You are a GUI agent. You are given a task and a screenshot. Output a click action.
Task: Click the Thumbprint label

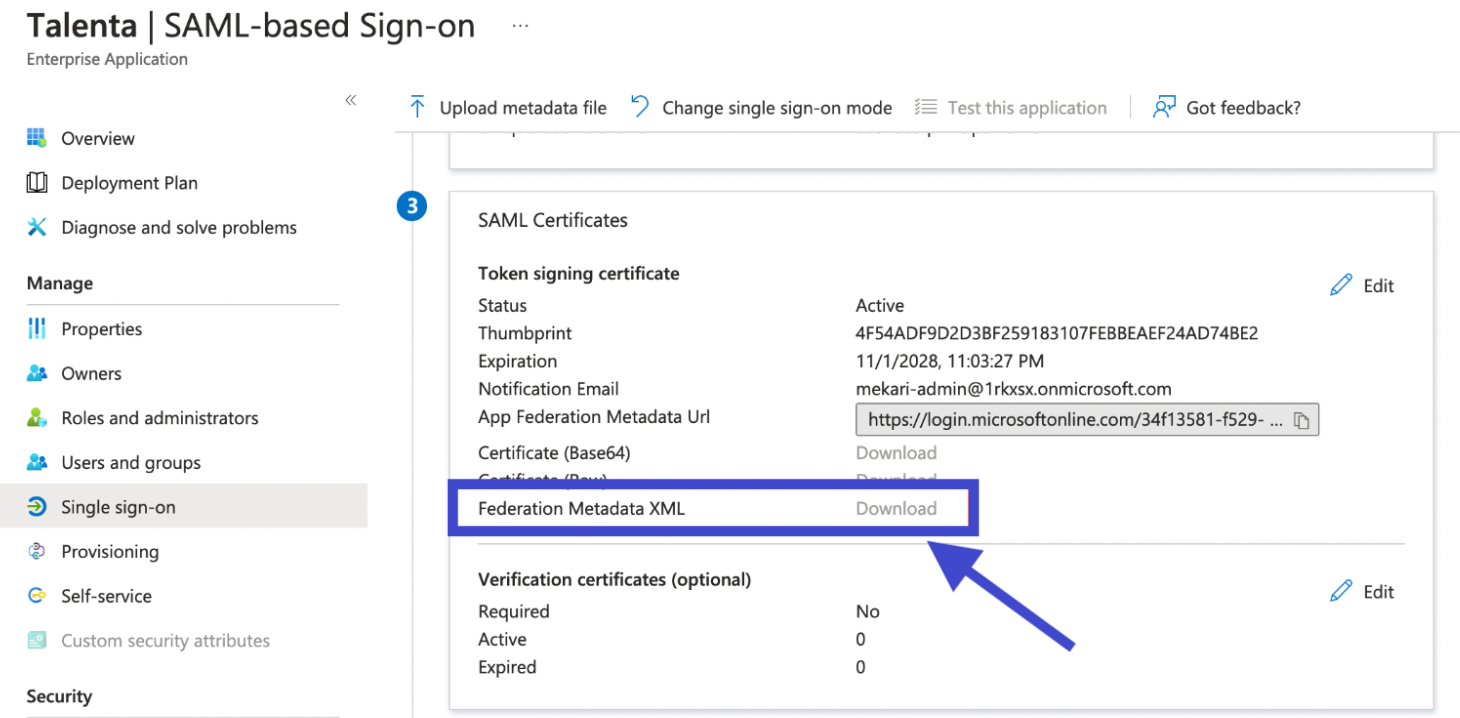(x=525, y=333)
